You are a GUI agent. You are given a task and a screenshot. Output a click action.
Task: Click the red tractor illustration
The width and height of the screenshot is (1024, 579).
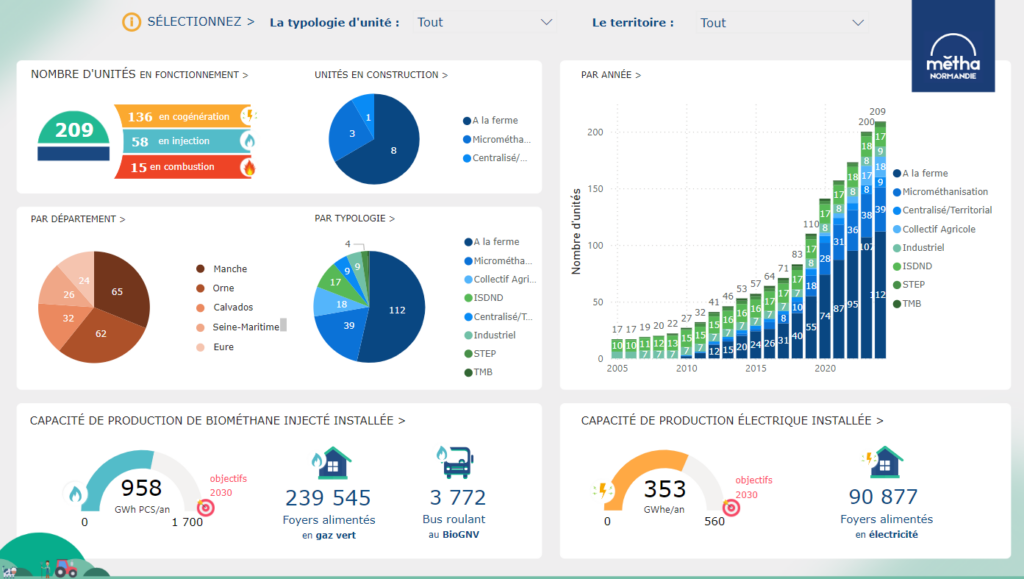tap(65, 567)
